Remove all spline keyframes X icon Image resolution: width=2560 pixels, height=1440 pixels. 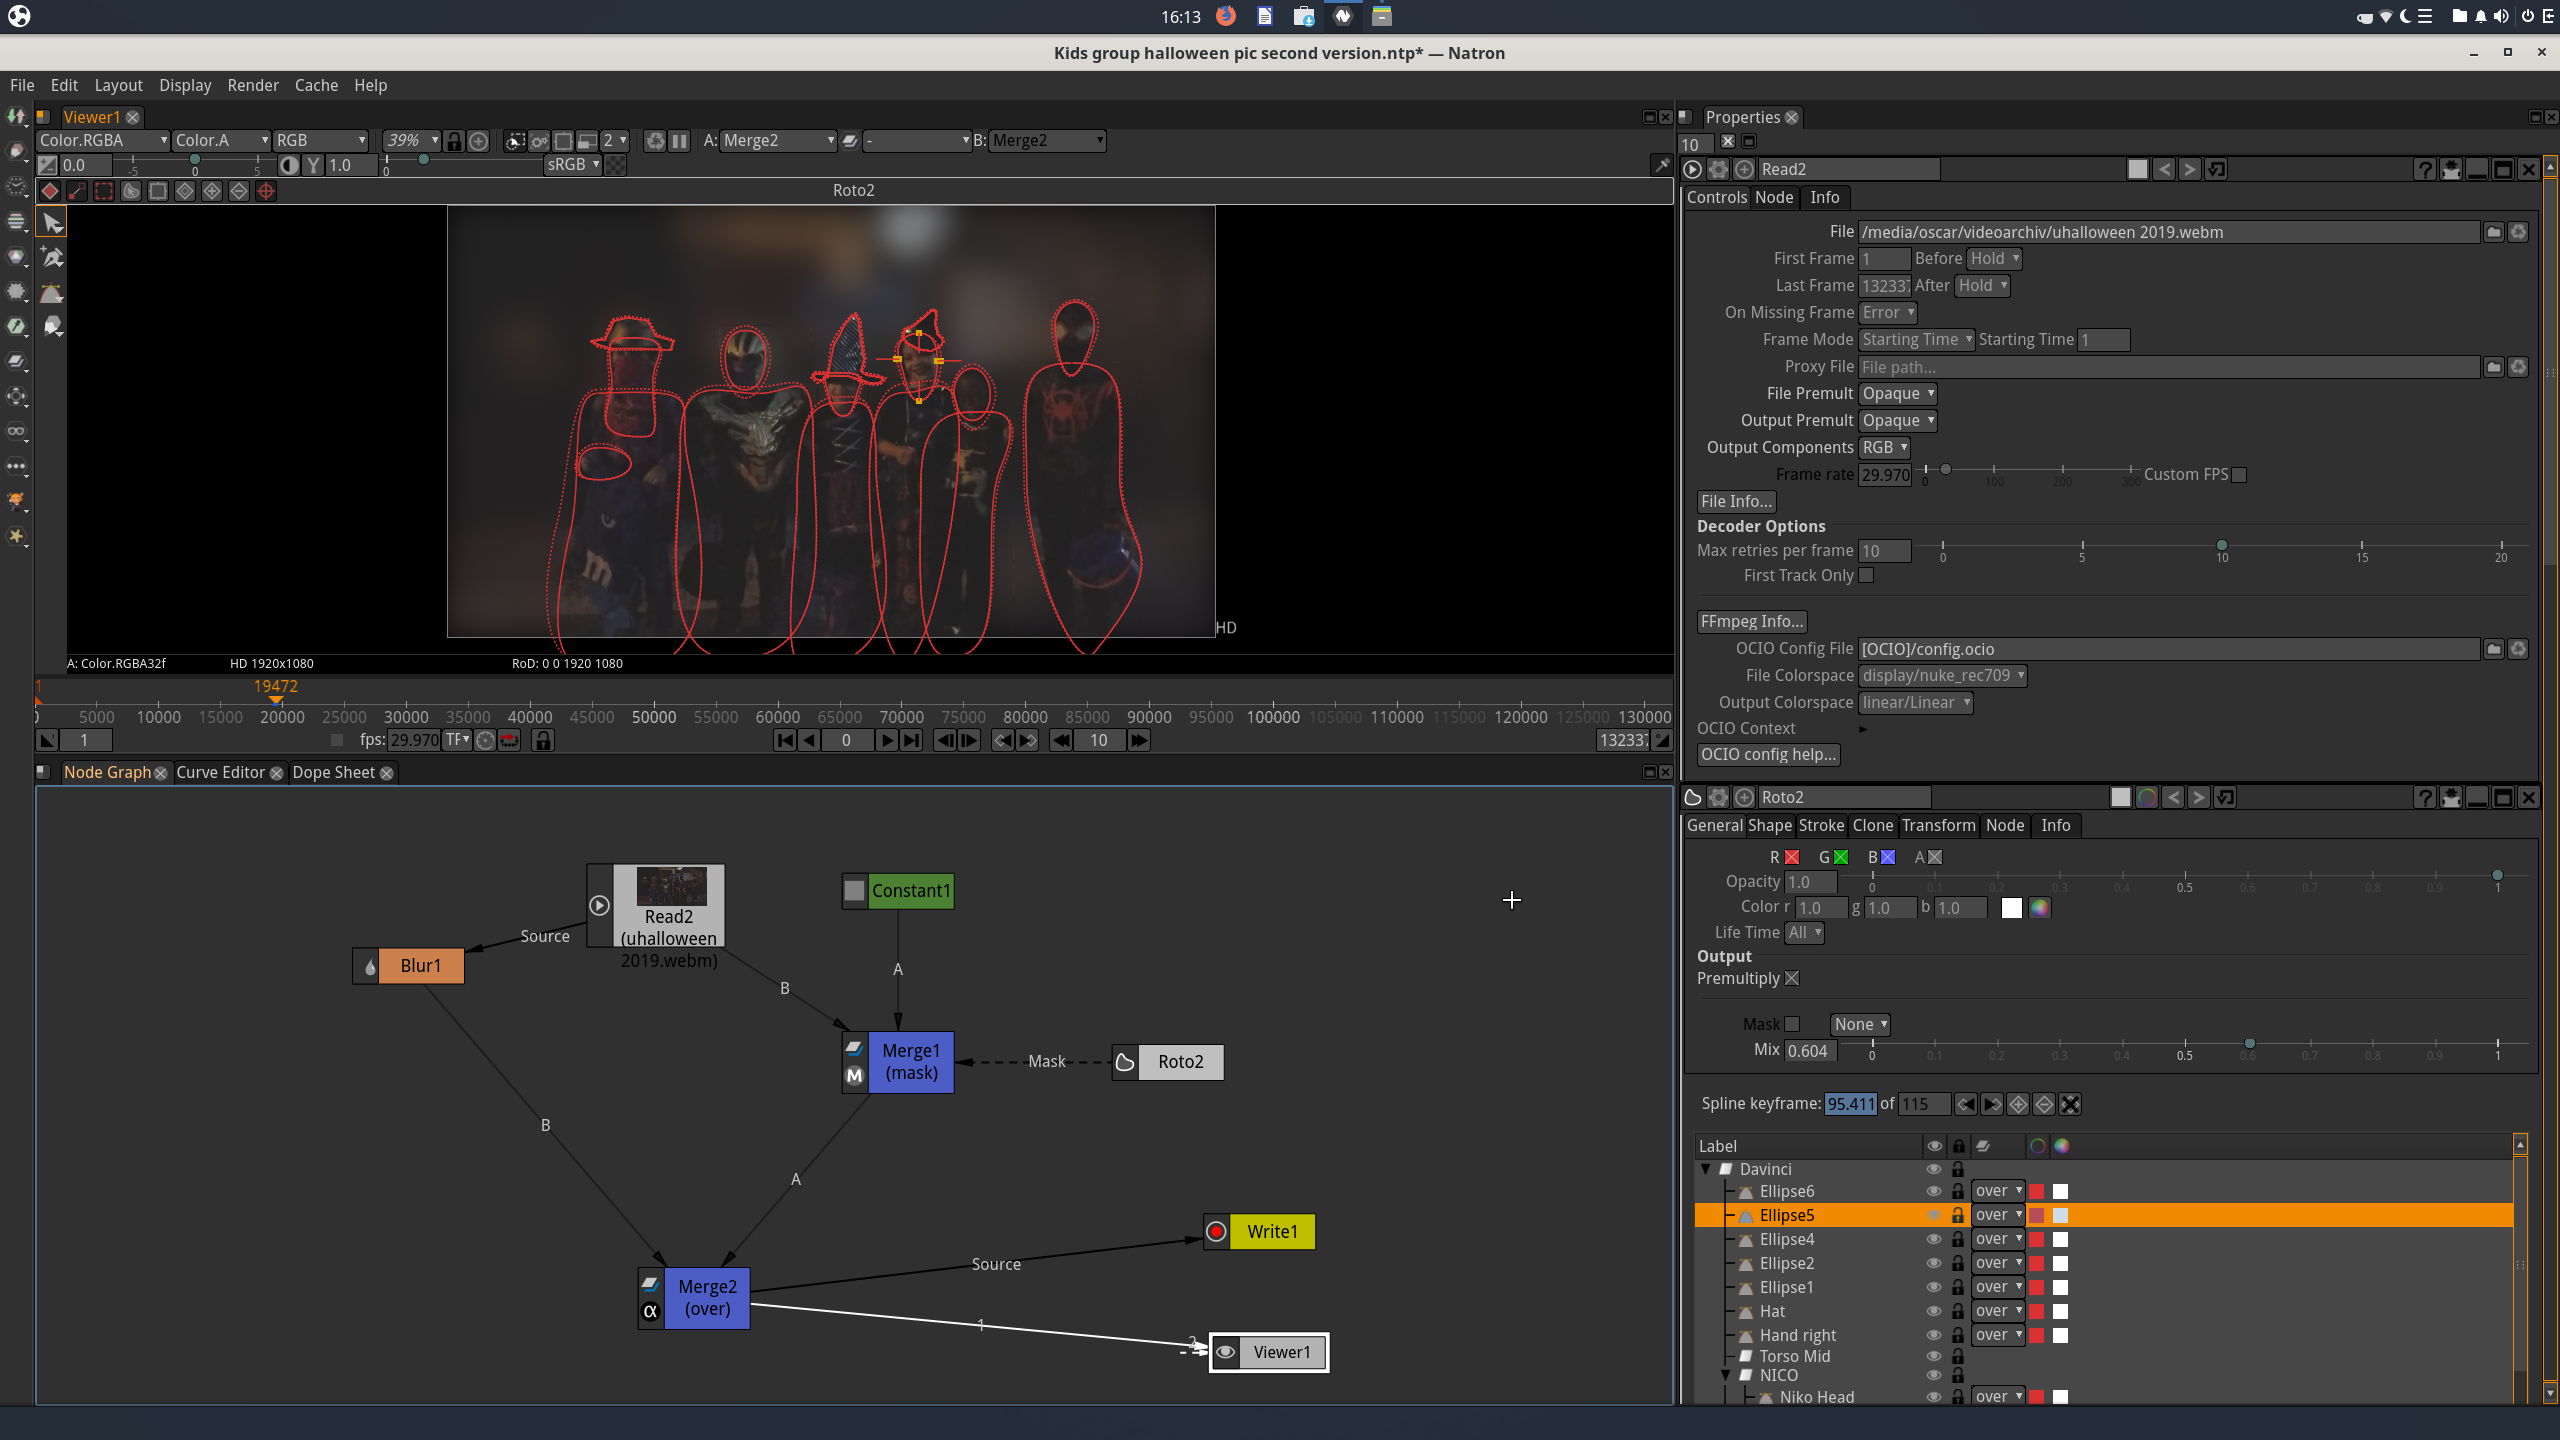click(2071, 1104)
